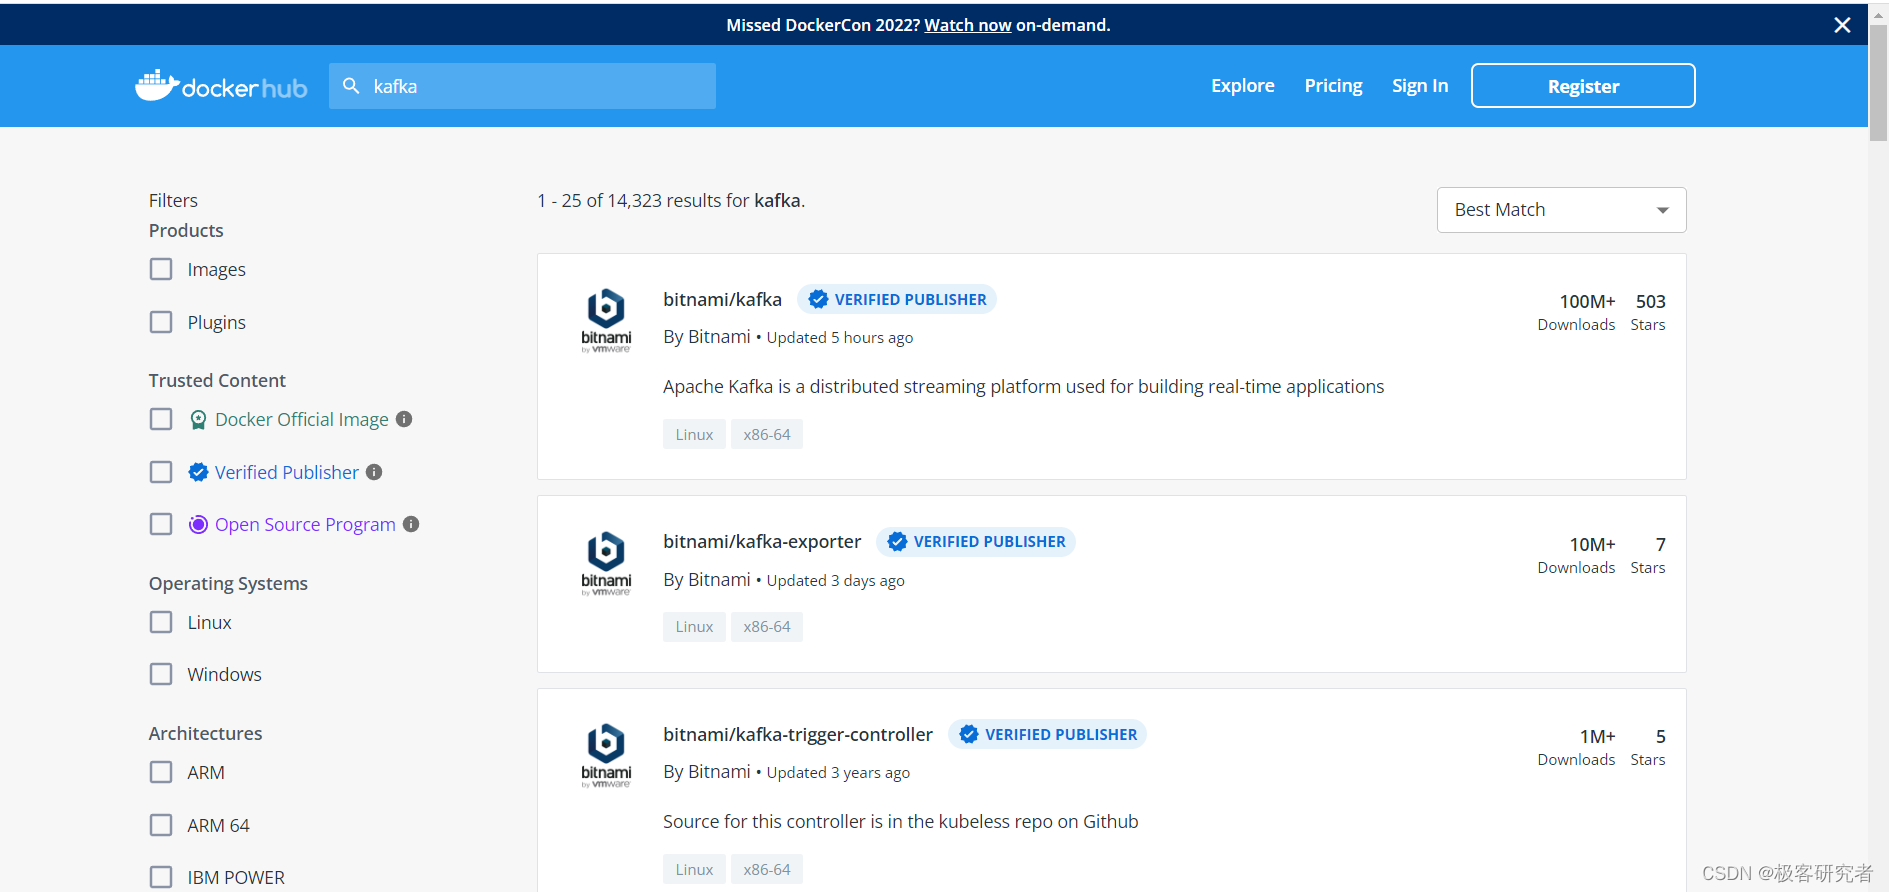1889x892 pixels.
Task: Check the Images filter
Action: pyautogui.click(x=161, y=269)
